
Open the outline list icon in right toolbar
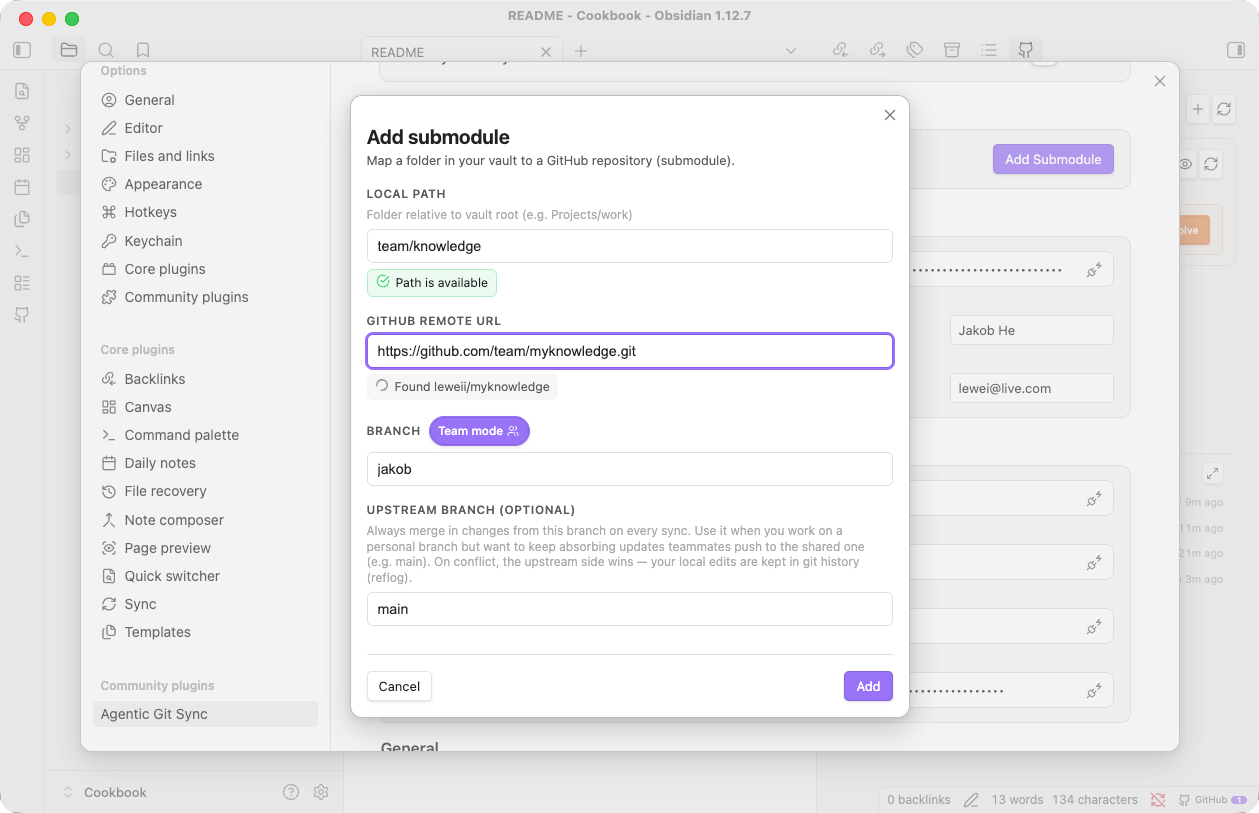click(989, 50)
